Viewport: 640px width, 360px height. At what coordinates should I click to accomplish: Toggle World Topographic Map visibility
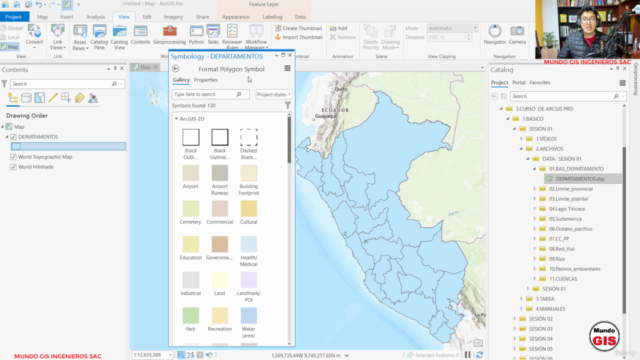point(13,157)
